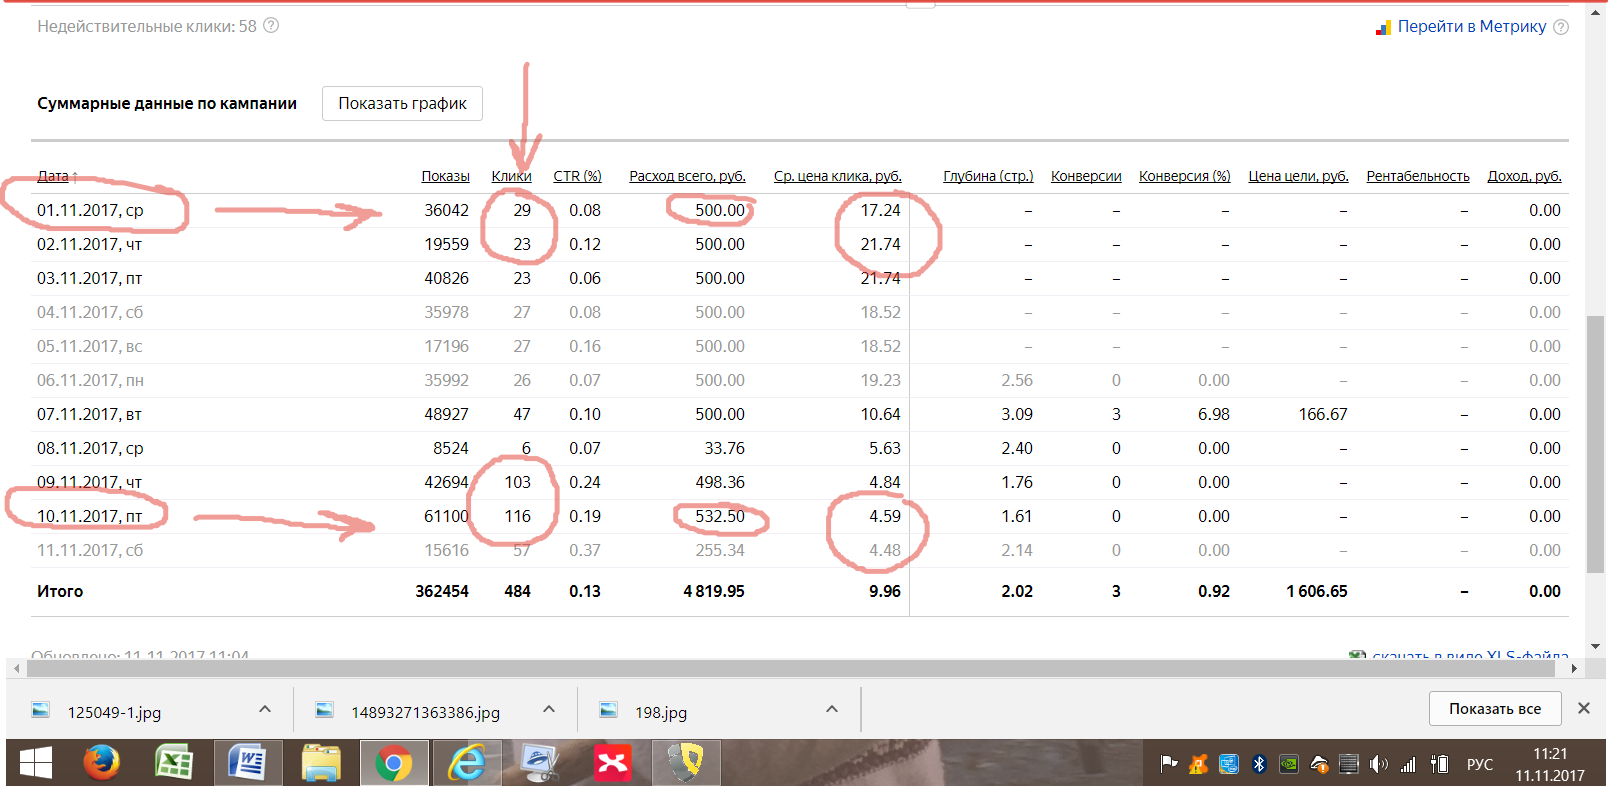Click the Показать график button
1608x786 pixels.
[x=402, y=103]
